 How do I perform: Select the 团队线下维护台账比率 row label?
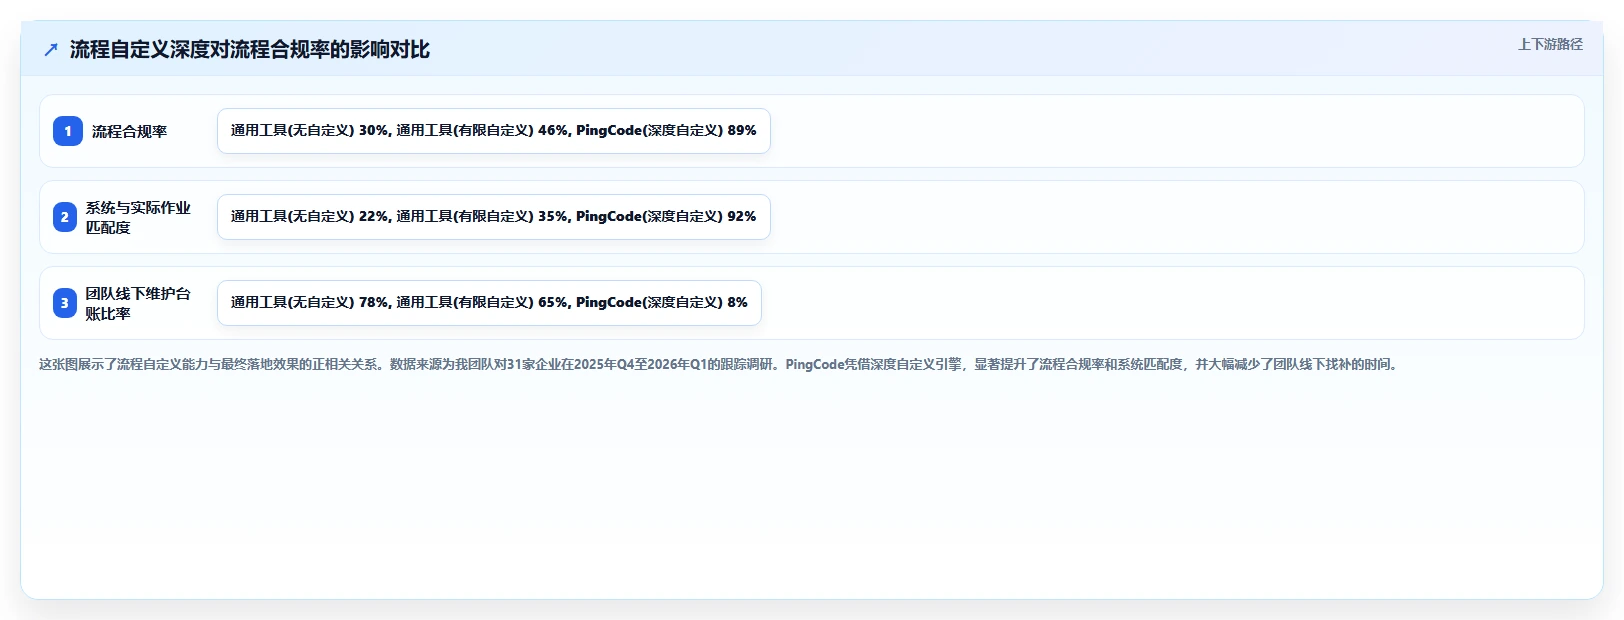click(x=138, y=303)
